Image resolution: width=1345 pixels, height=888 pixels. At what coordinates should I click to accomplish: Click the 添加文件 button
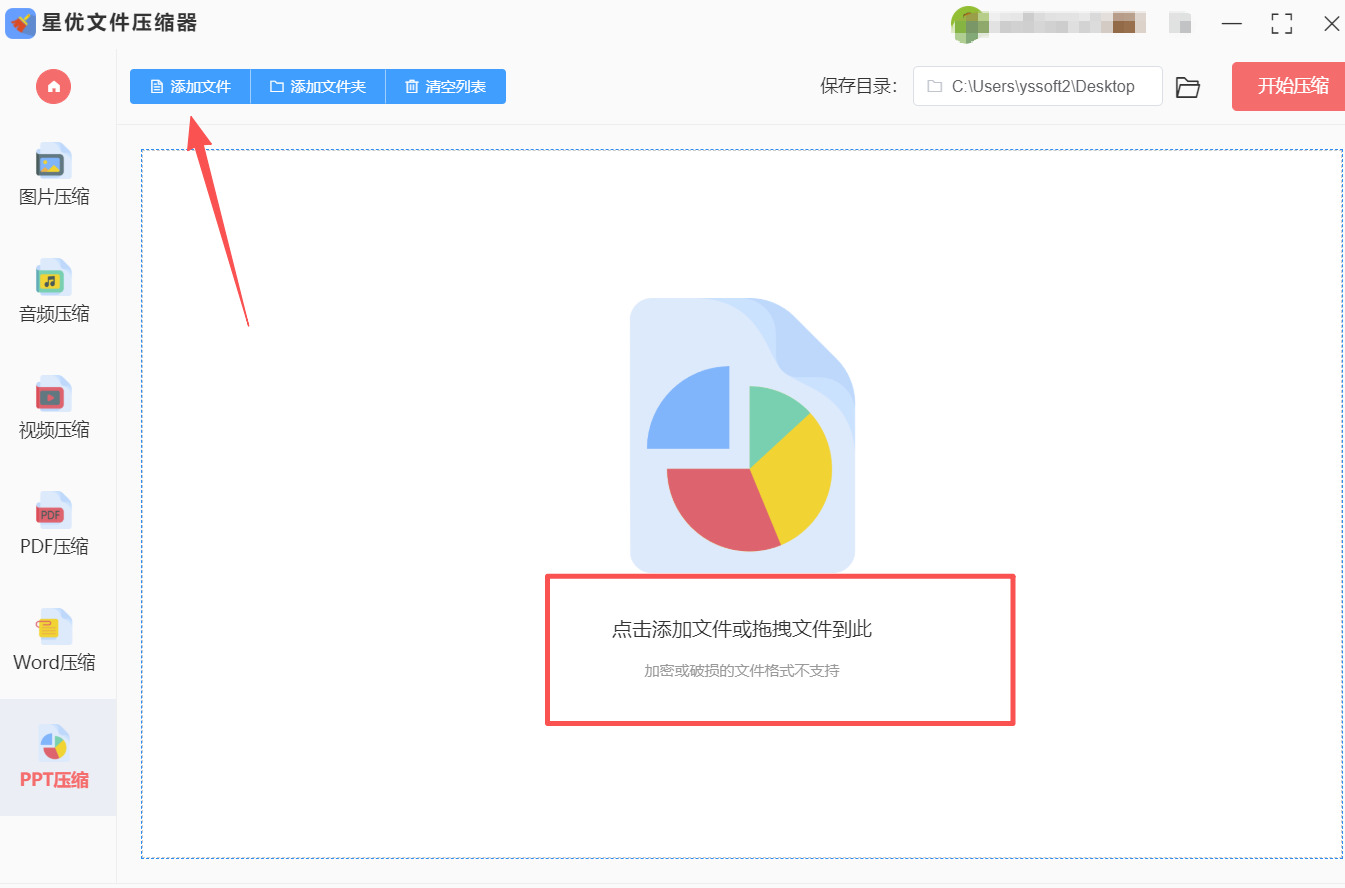[190, 87]
